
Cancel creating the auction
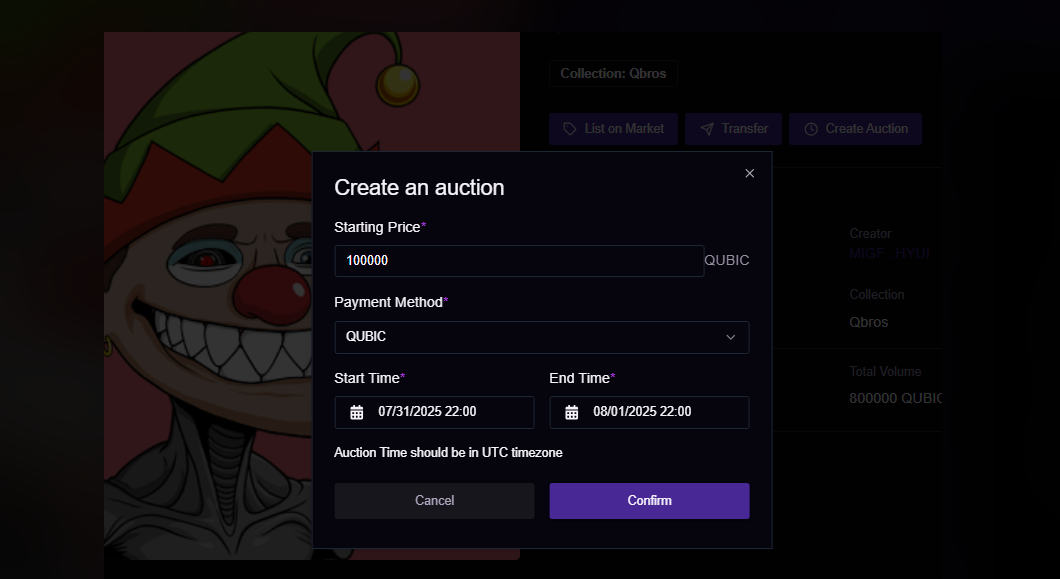434,500
